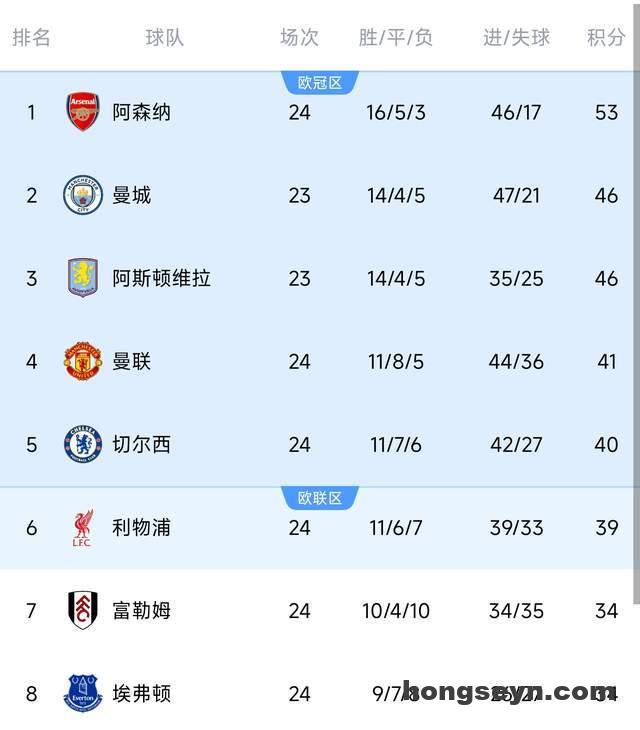Select the 积分 column header
This screenshot has width=640, height=730.
(x=606, y=38)
